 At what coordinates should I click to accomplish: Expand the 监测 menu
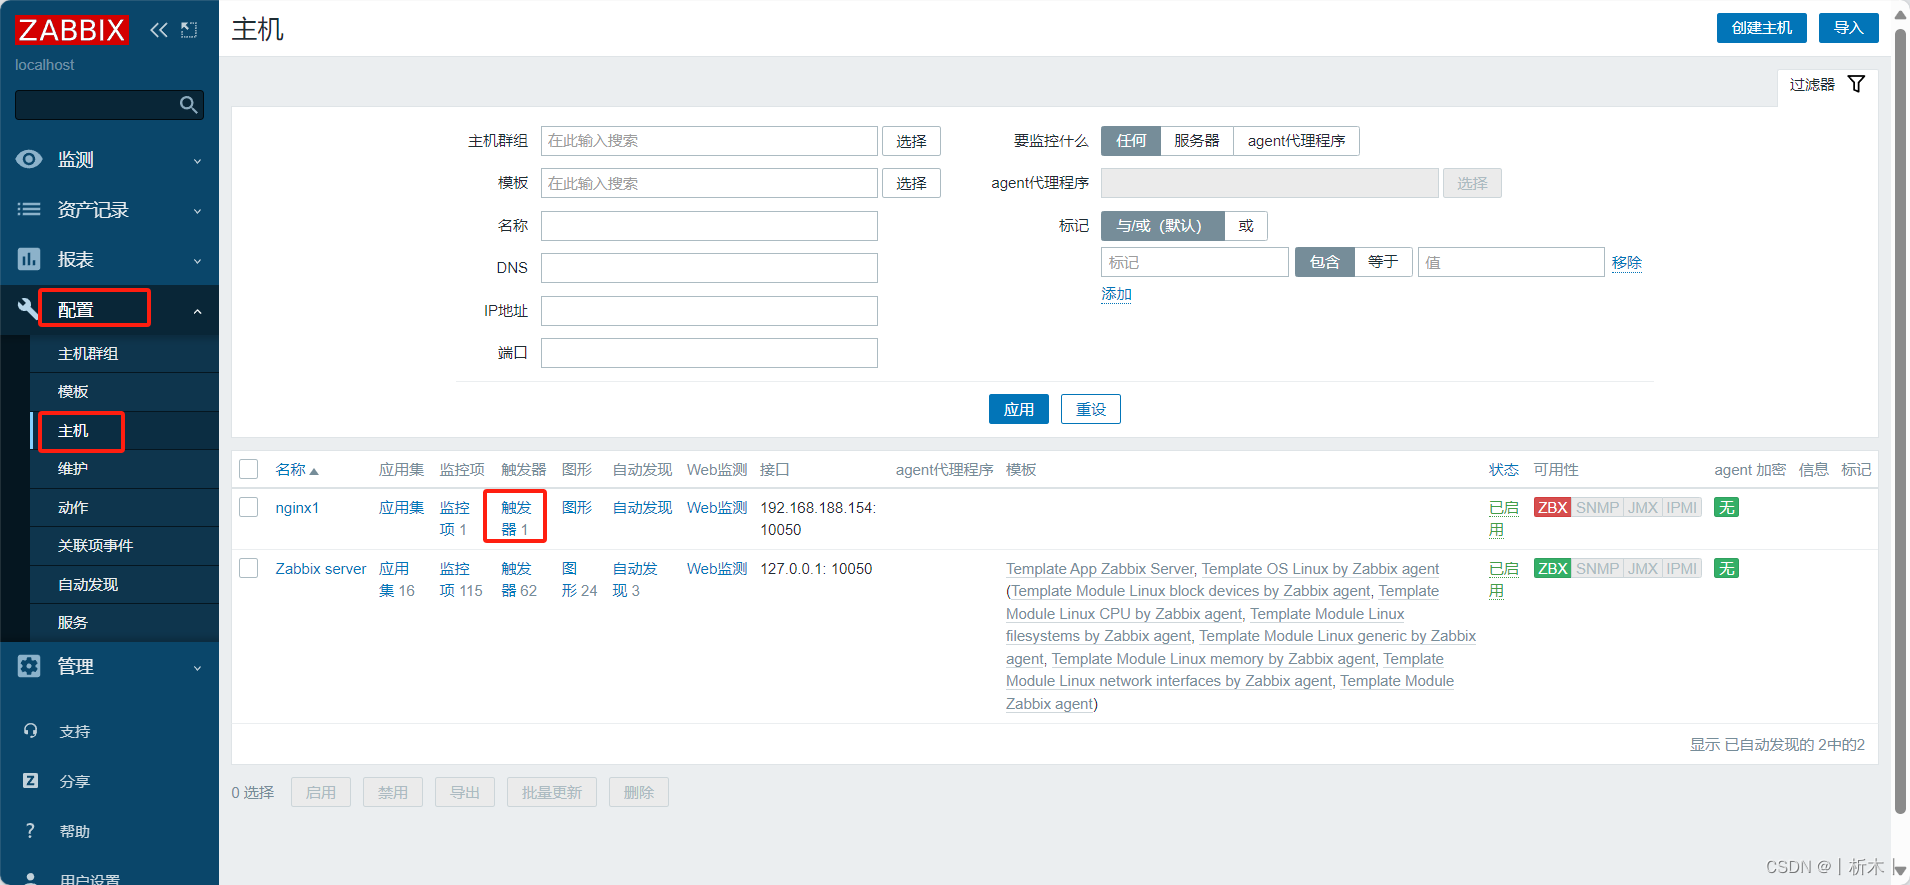(x=198, y=161)
